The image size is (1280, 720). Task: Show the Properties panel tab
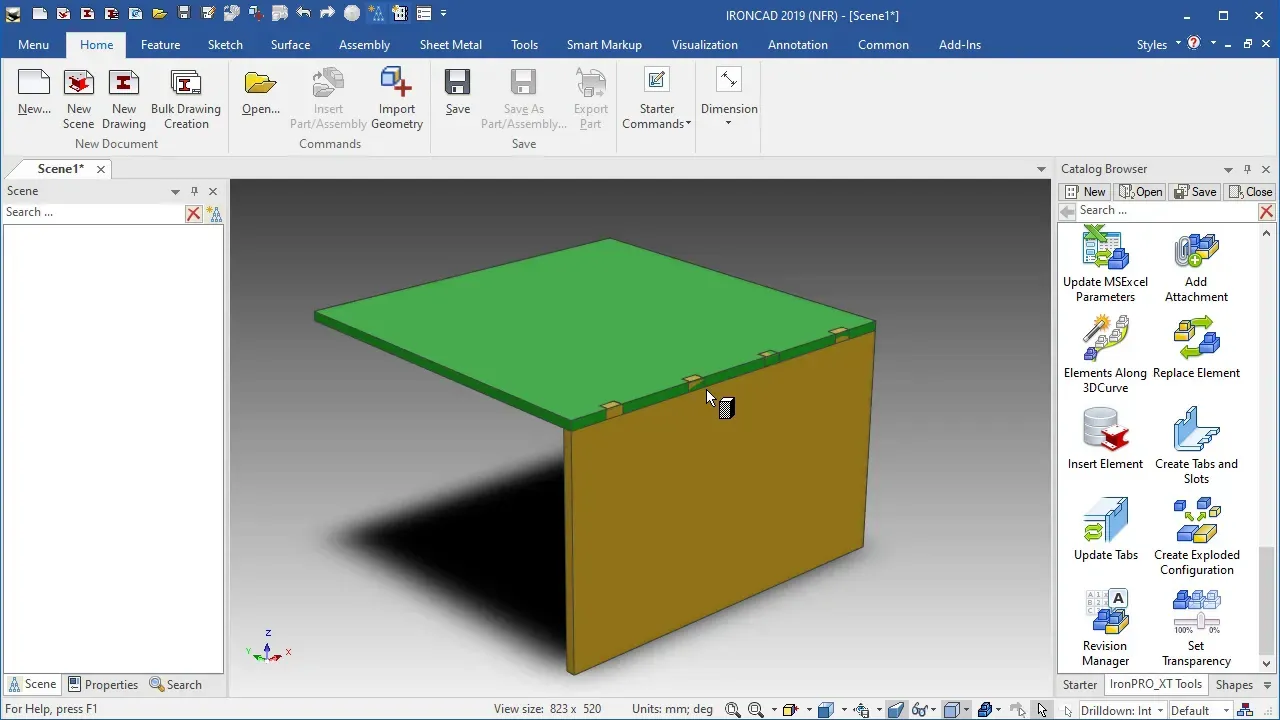[x=103, y=685]
